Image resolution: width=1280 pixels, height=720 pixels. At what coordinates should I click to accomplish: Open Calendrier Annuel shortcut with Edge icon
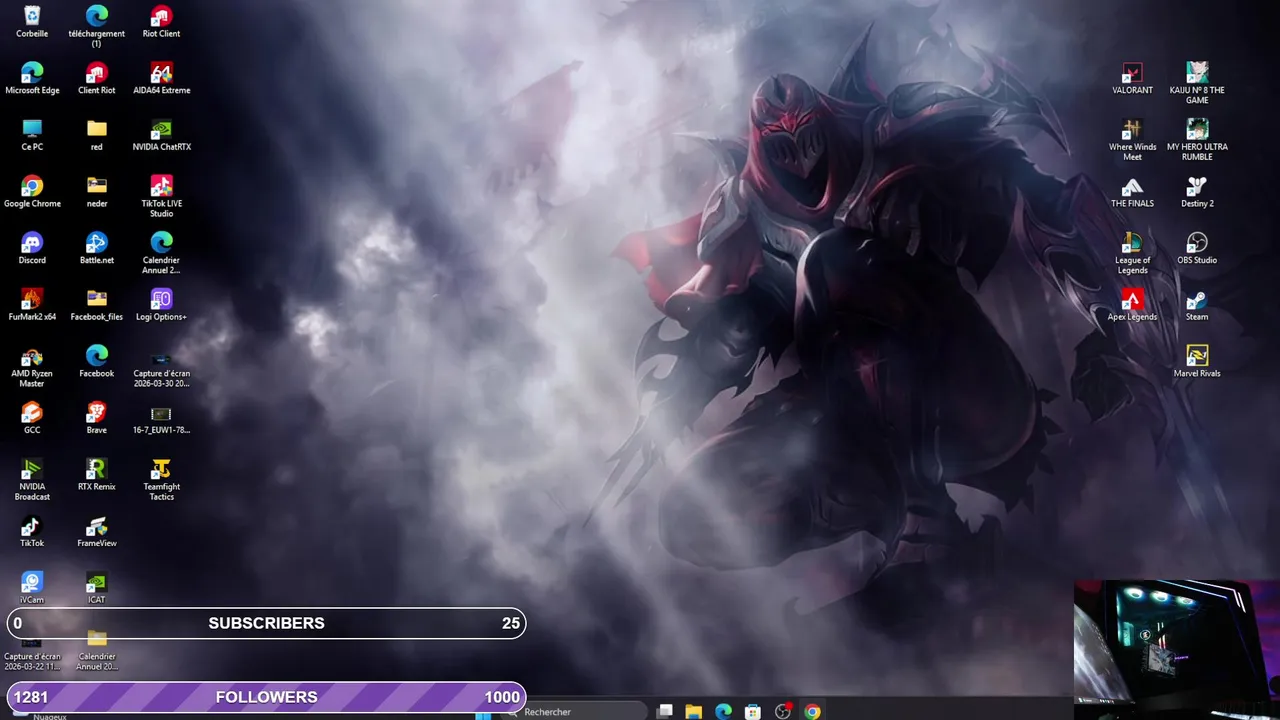[x=161, y=242]
